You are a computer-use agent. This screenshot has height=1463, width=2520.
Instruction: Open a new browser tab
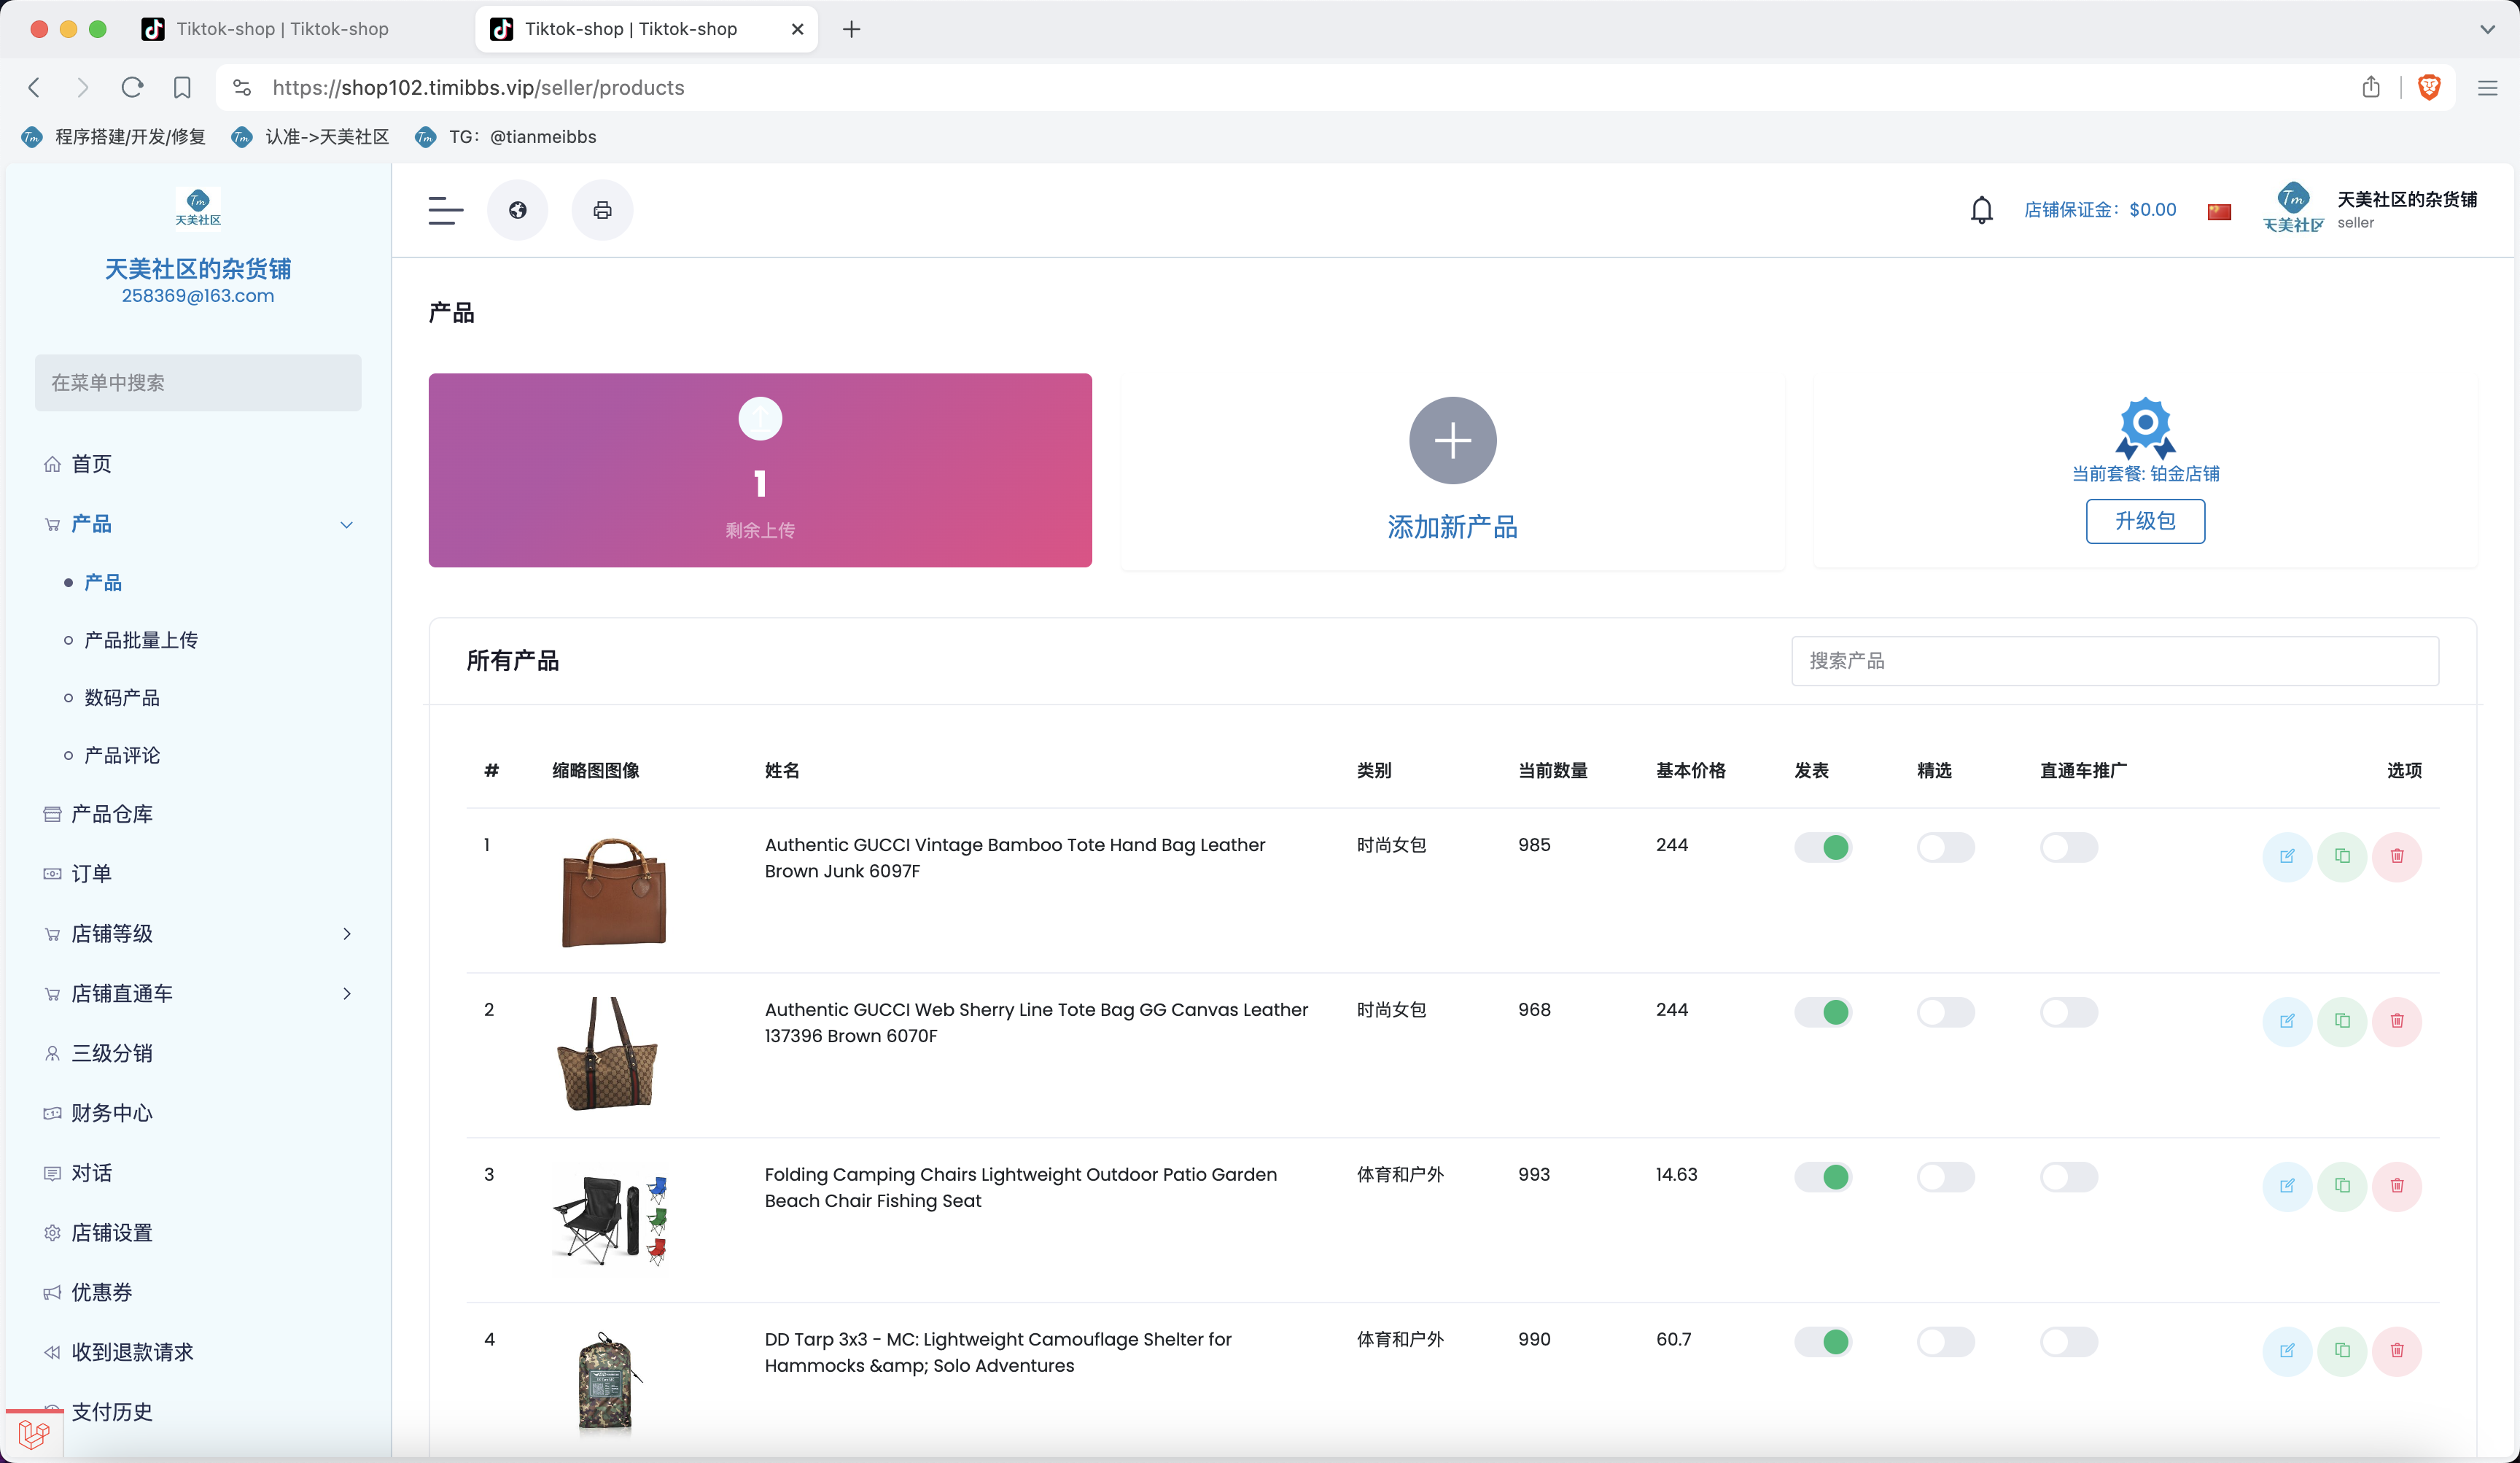[851, 29]
